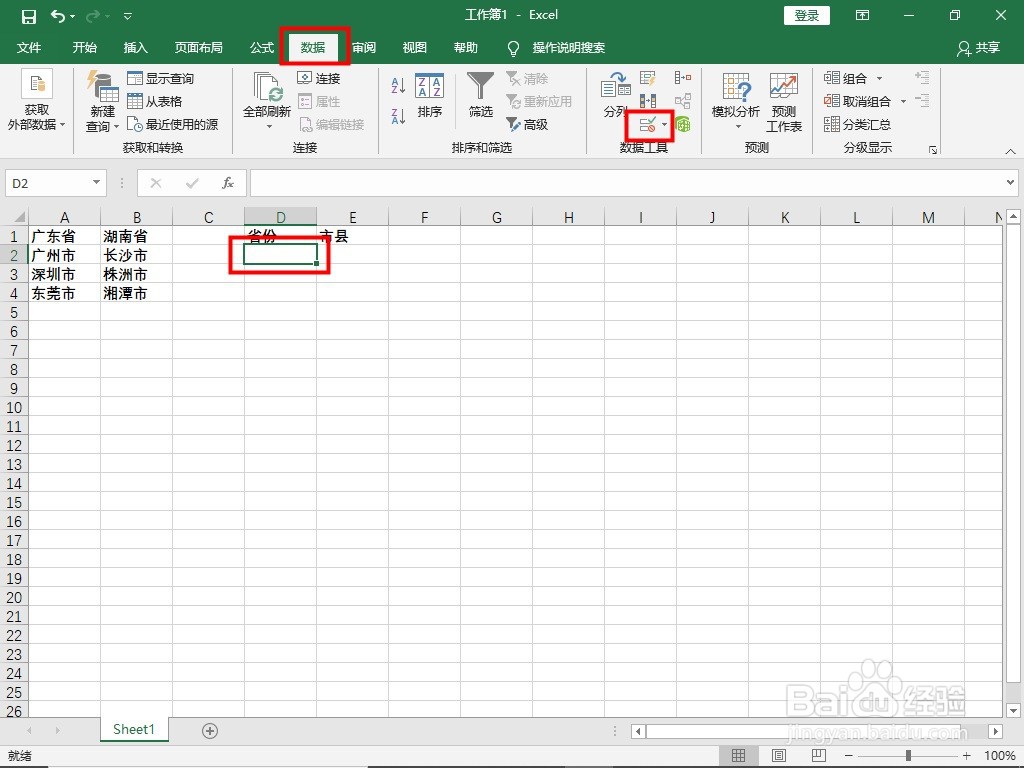Click Show Queries (显示查询)
1024x768 pixels.
coord(161,78)
